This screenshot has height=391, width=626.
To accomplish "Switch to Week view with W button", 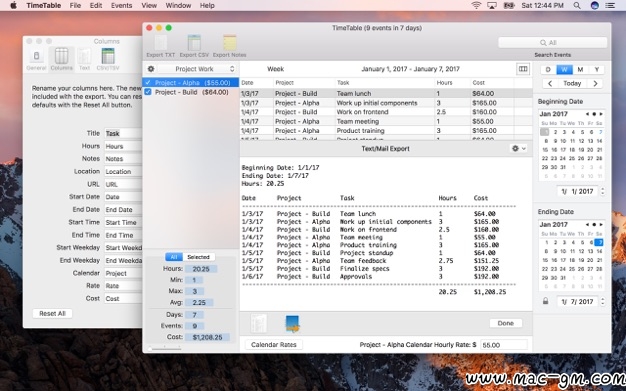I will coord(564,69).
